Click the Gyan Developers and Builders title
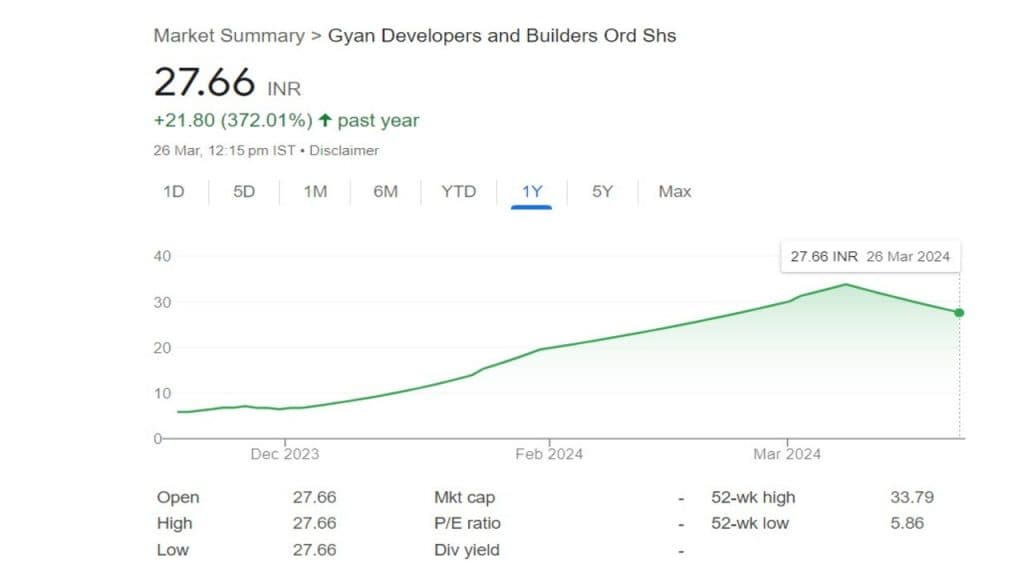1024x576 pixels. click(x=502, y=36)
